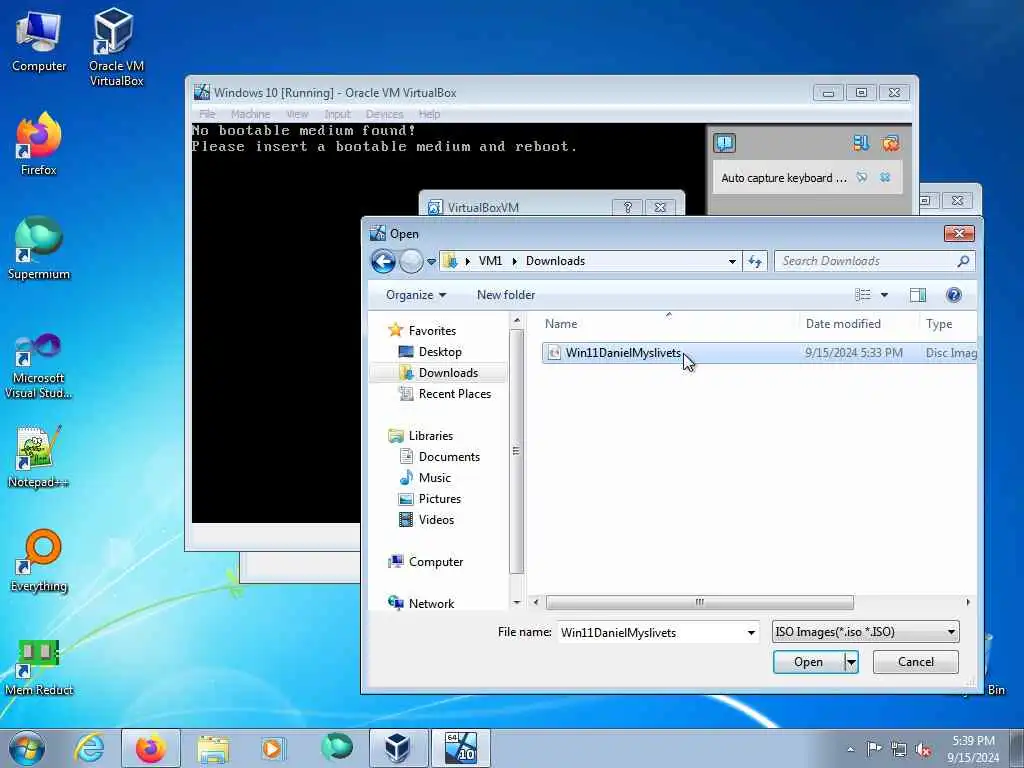Select Libraries in the navigation pane

tap(430, 436)
